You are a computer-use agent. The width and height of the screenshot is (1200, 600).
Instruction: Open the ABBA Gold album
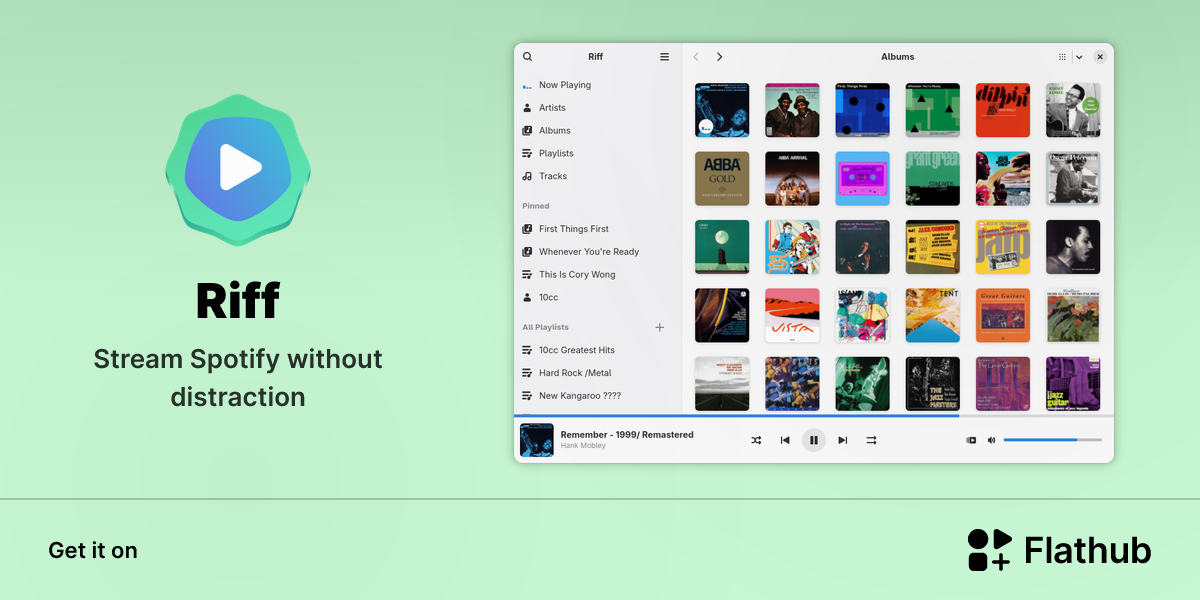722,178
